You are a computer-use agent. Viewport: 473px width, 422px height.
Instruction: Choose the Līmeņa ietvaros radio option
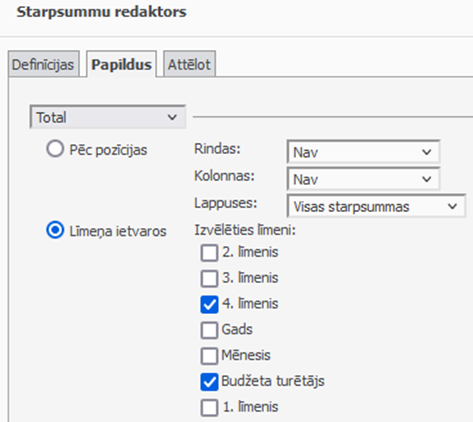(55, 230)
